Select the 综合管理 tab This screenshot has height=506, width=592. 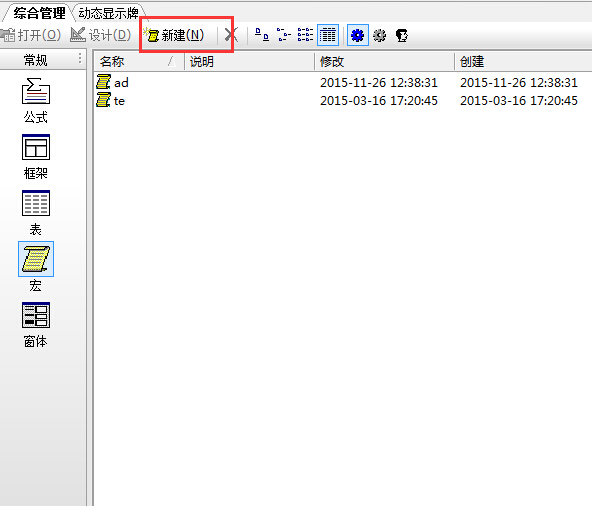click(39, 13)
